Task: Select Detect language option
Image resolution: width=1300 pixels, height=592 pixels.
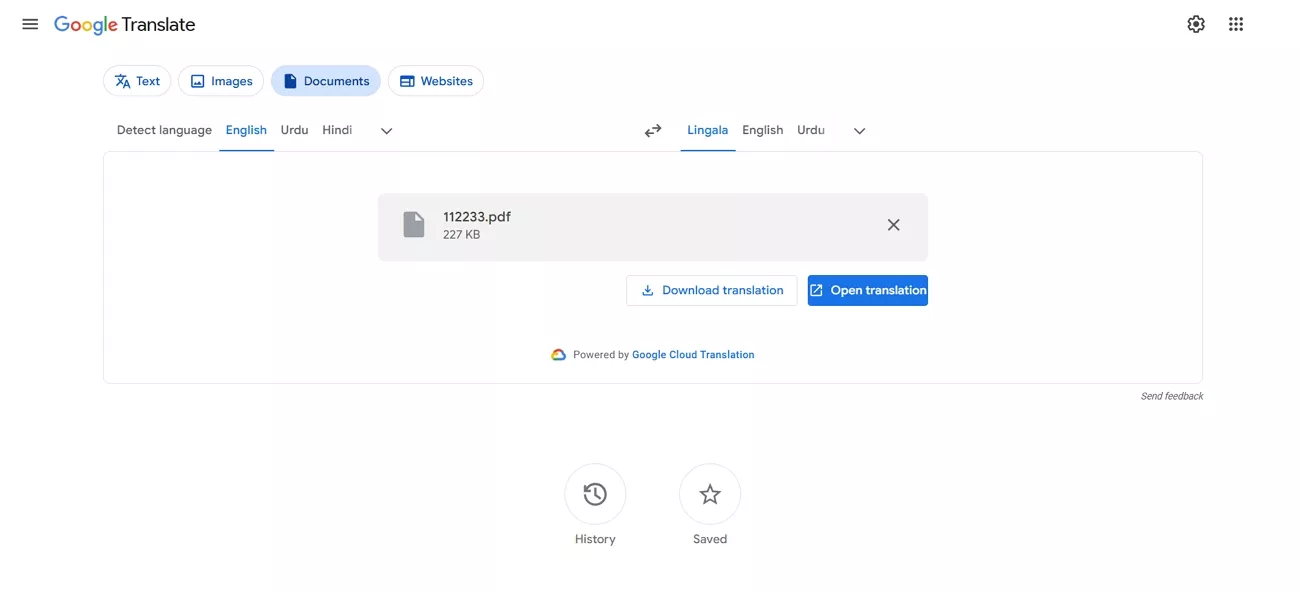Action: coord(163,130)
